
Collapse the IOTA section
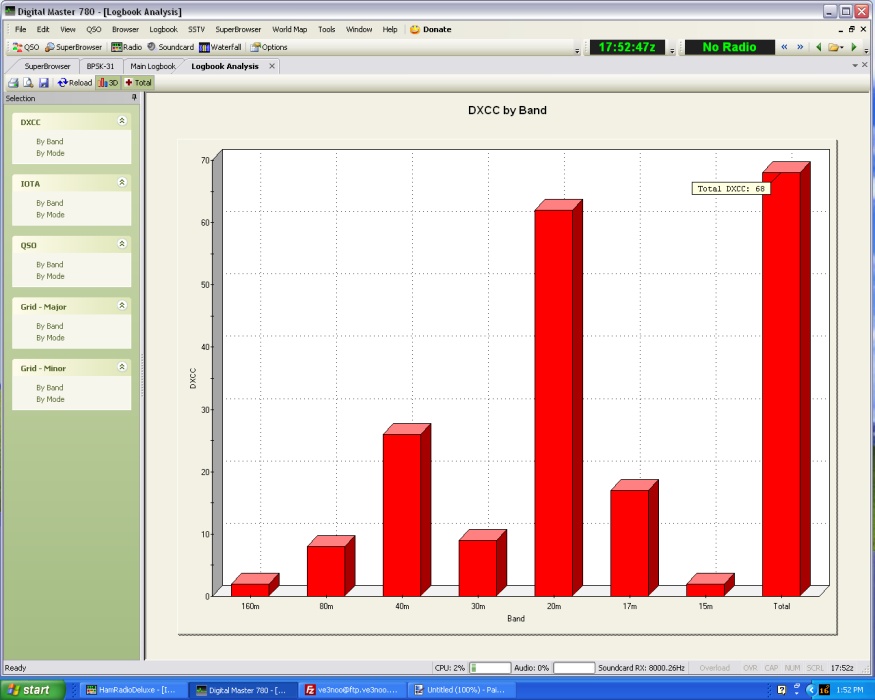(x=122, y=183)
